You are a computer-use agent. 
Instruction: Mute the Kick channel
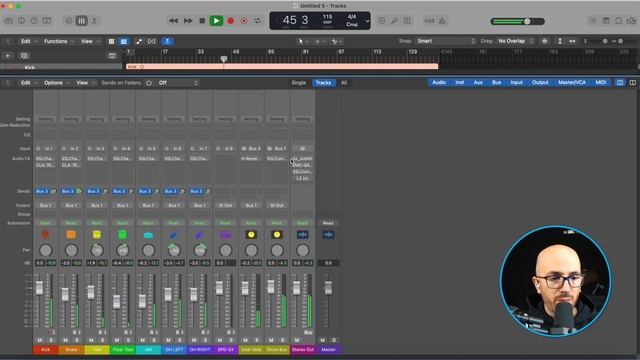coord(40,340)
